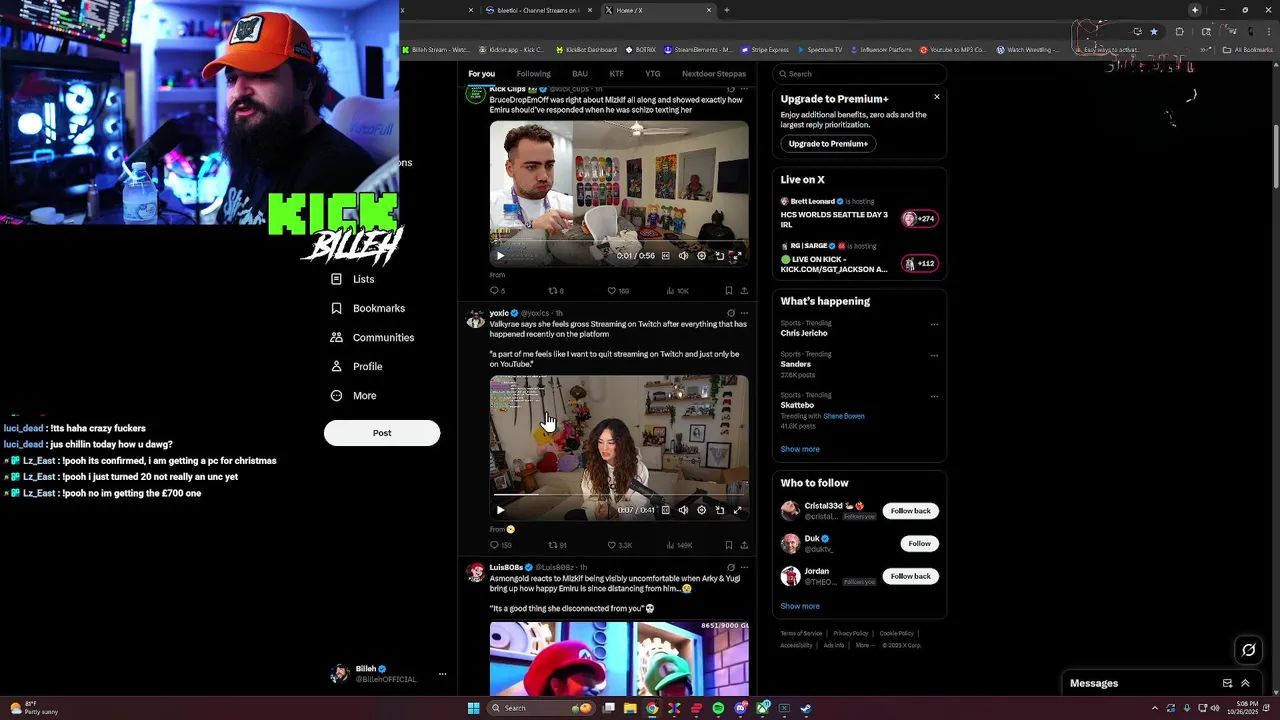
Task: Compose new message in Messages bar
Action: tap(1227, 683)
